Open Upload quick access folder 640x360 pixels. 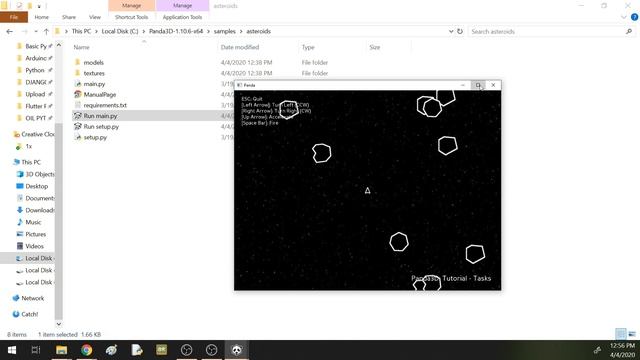[x=35, y=94]
